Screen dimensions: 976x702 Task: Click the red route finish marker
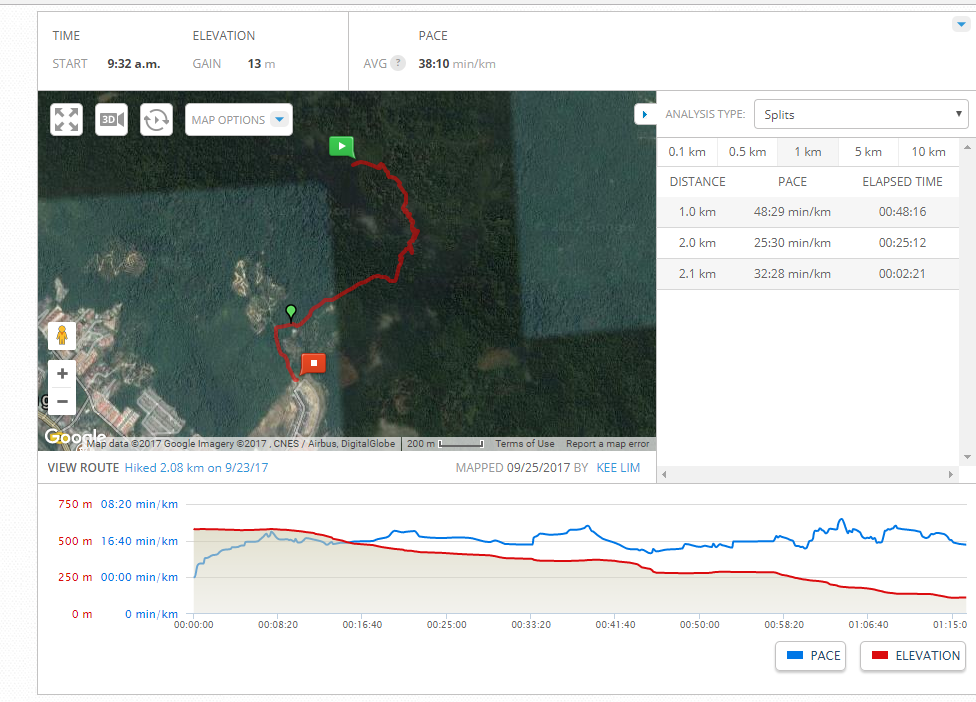pyautogui.click(x=313, y=365)
